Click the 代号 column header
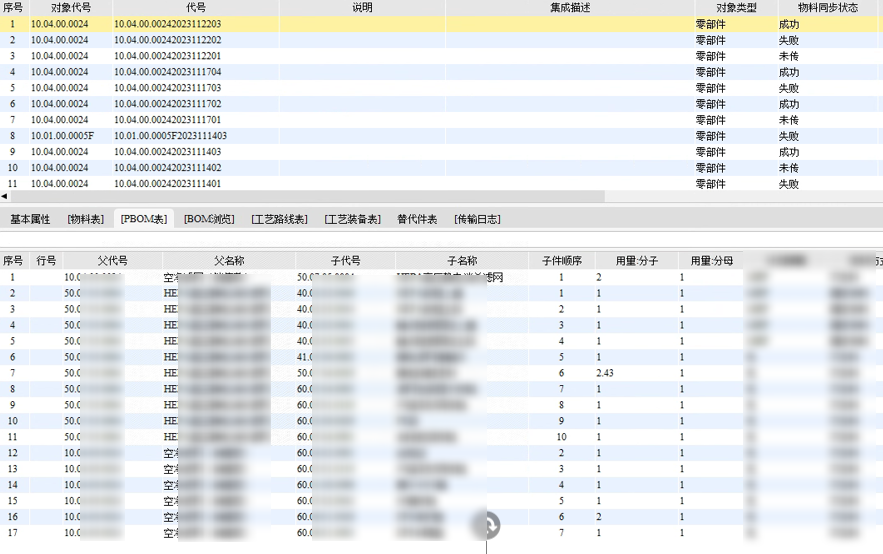Screen dimensions: 883x554 point(195,7)
